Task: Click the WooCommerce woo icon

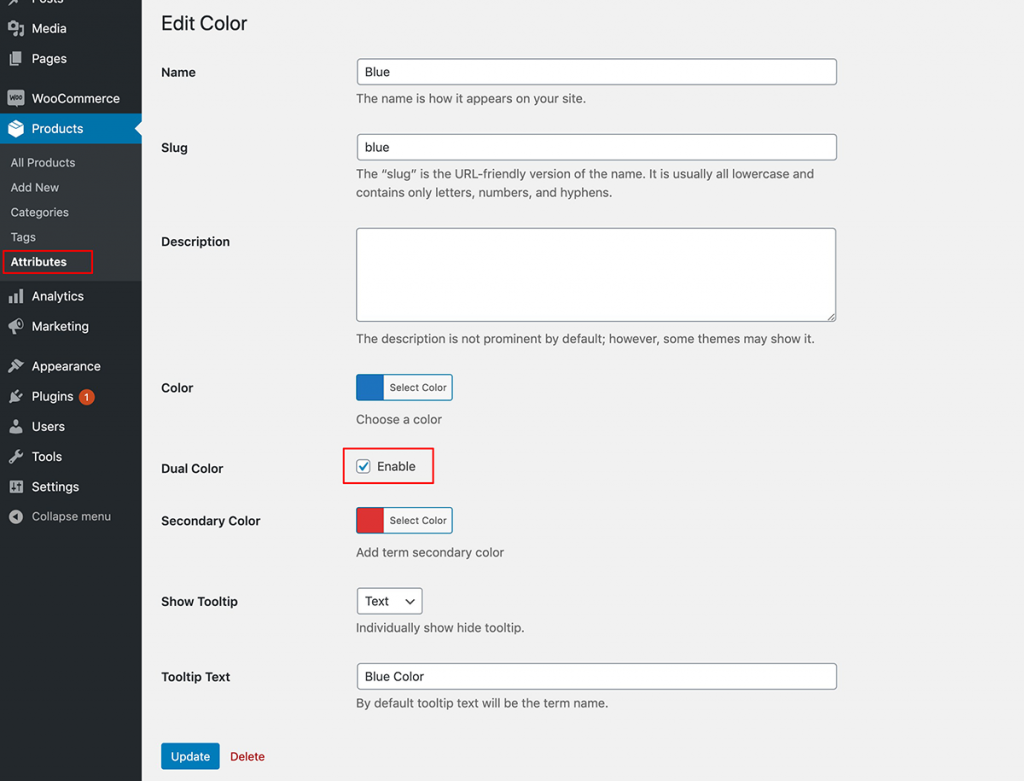Action: coord(16,98)
